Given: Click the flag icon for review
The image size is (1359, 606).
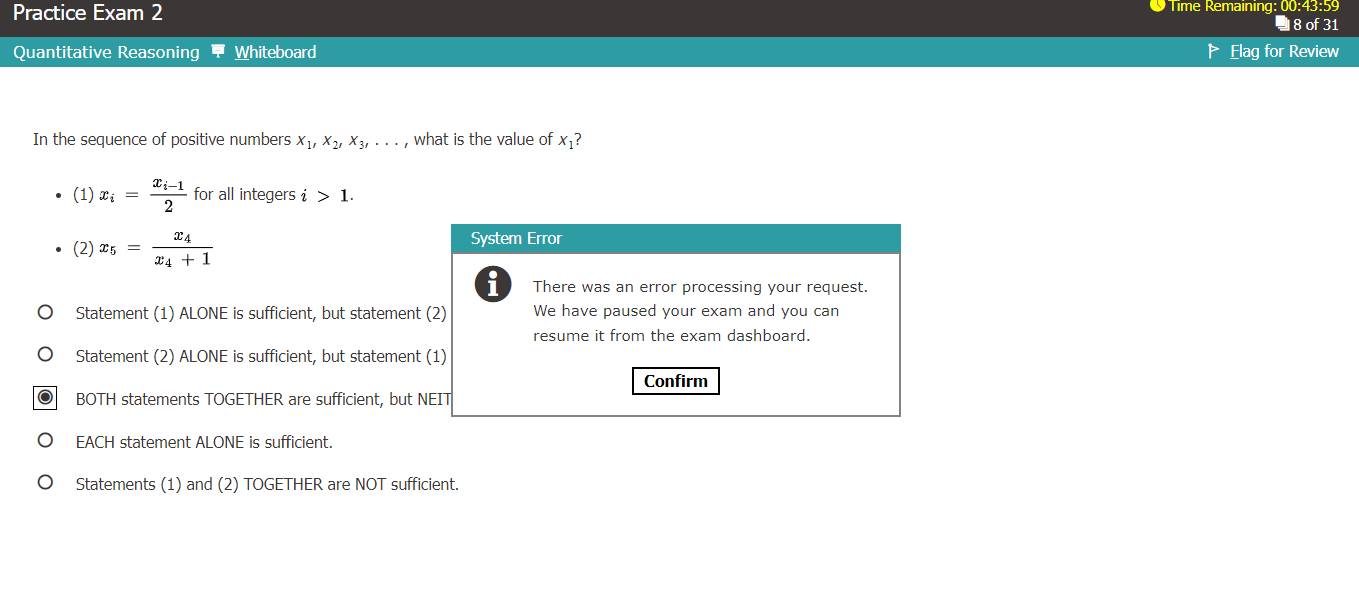Looking at the screenshot, I should click(x=1215, y=51).
